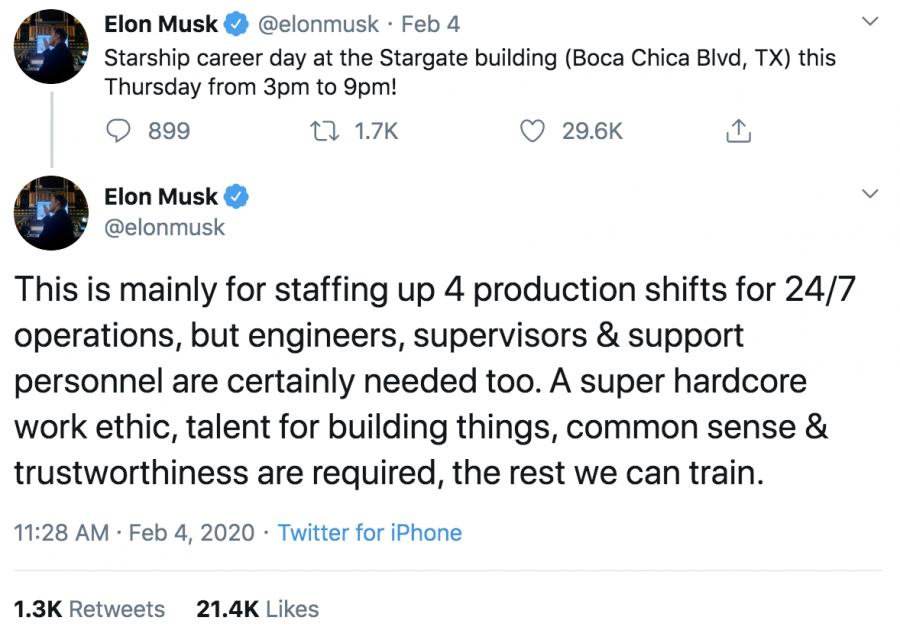
Task: Expand the first tweet's chevron menu
Action: 870,22
